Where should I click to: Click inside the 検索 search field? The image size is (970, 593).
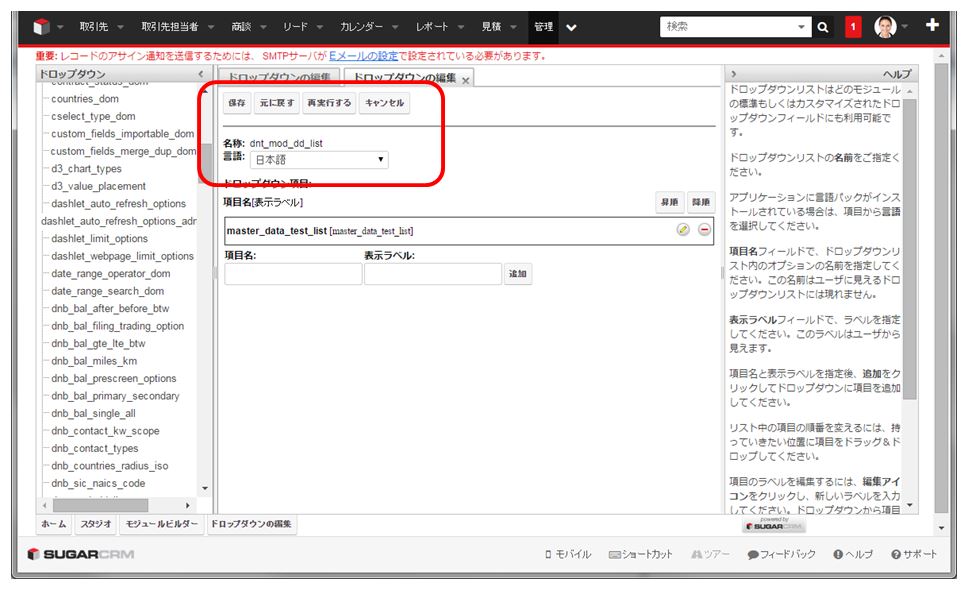(728, 27)
